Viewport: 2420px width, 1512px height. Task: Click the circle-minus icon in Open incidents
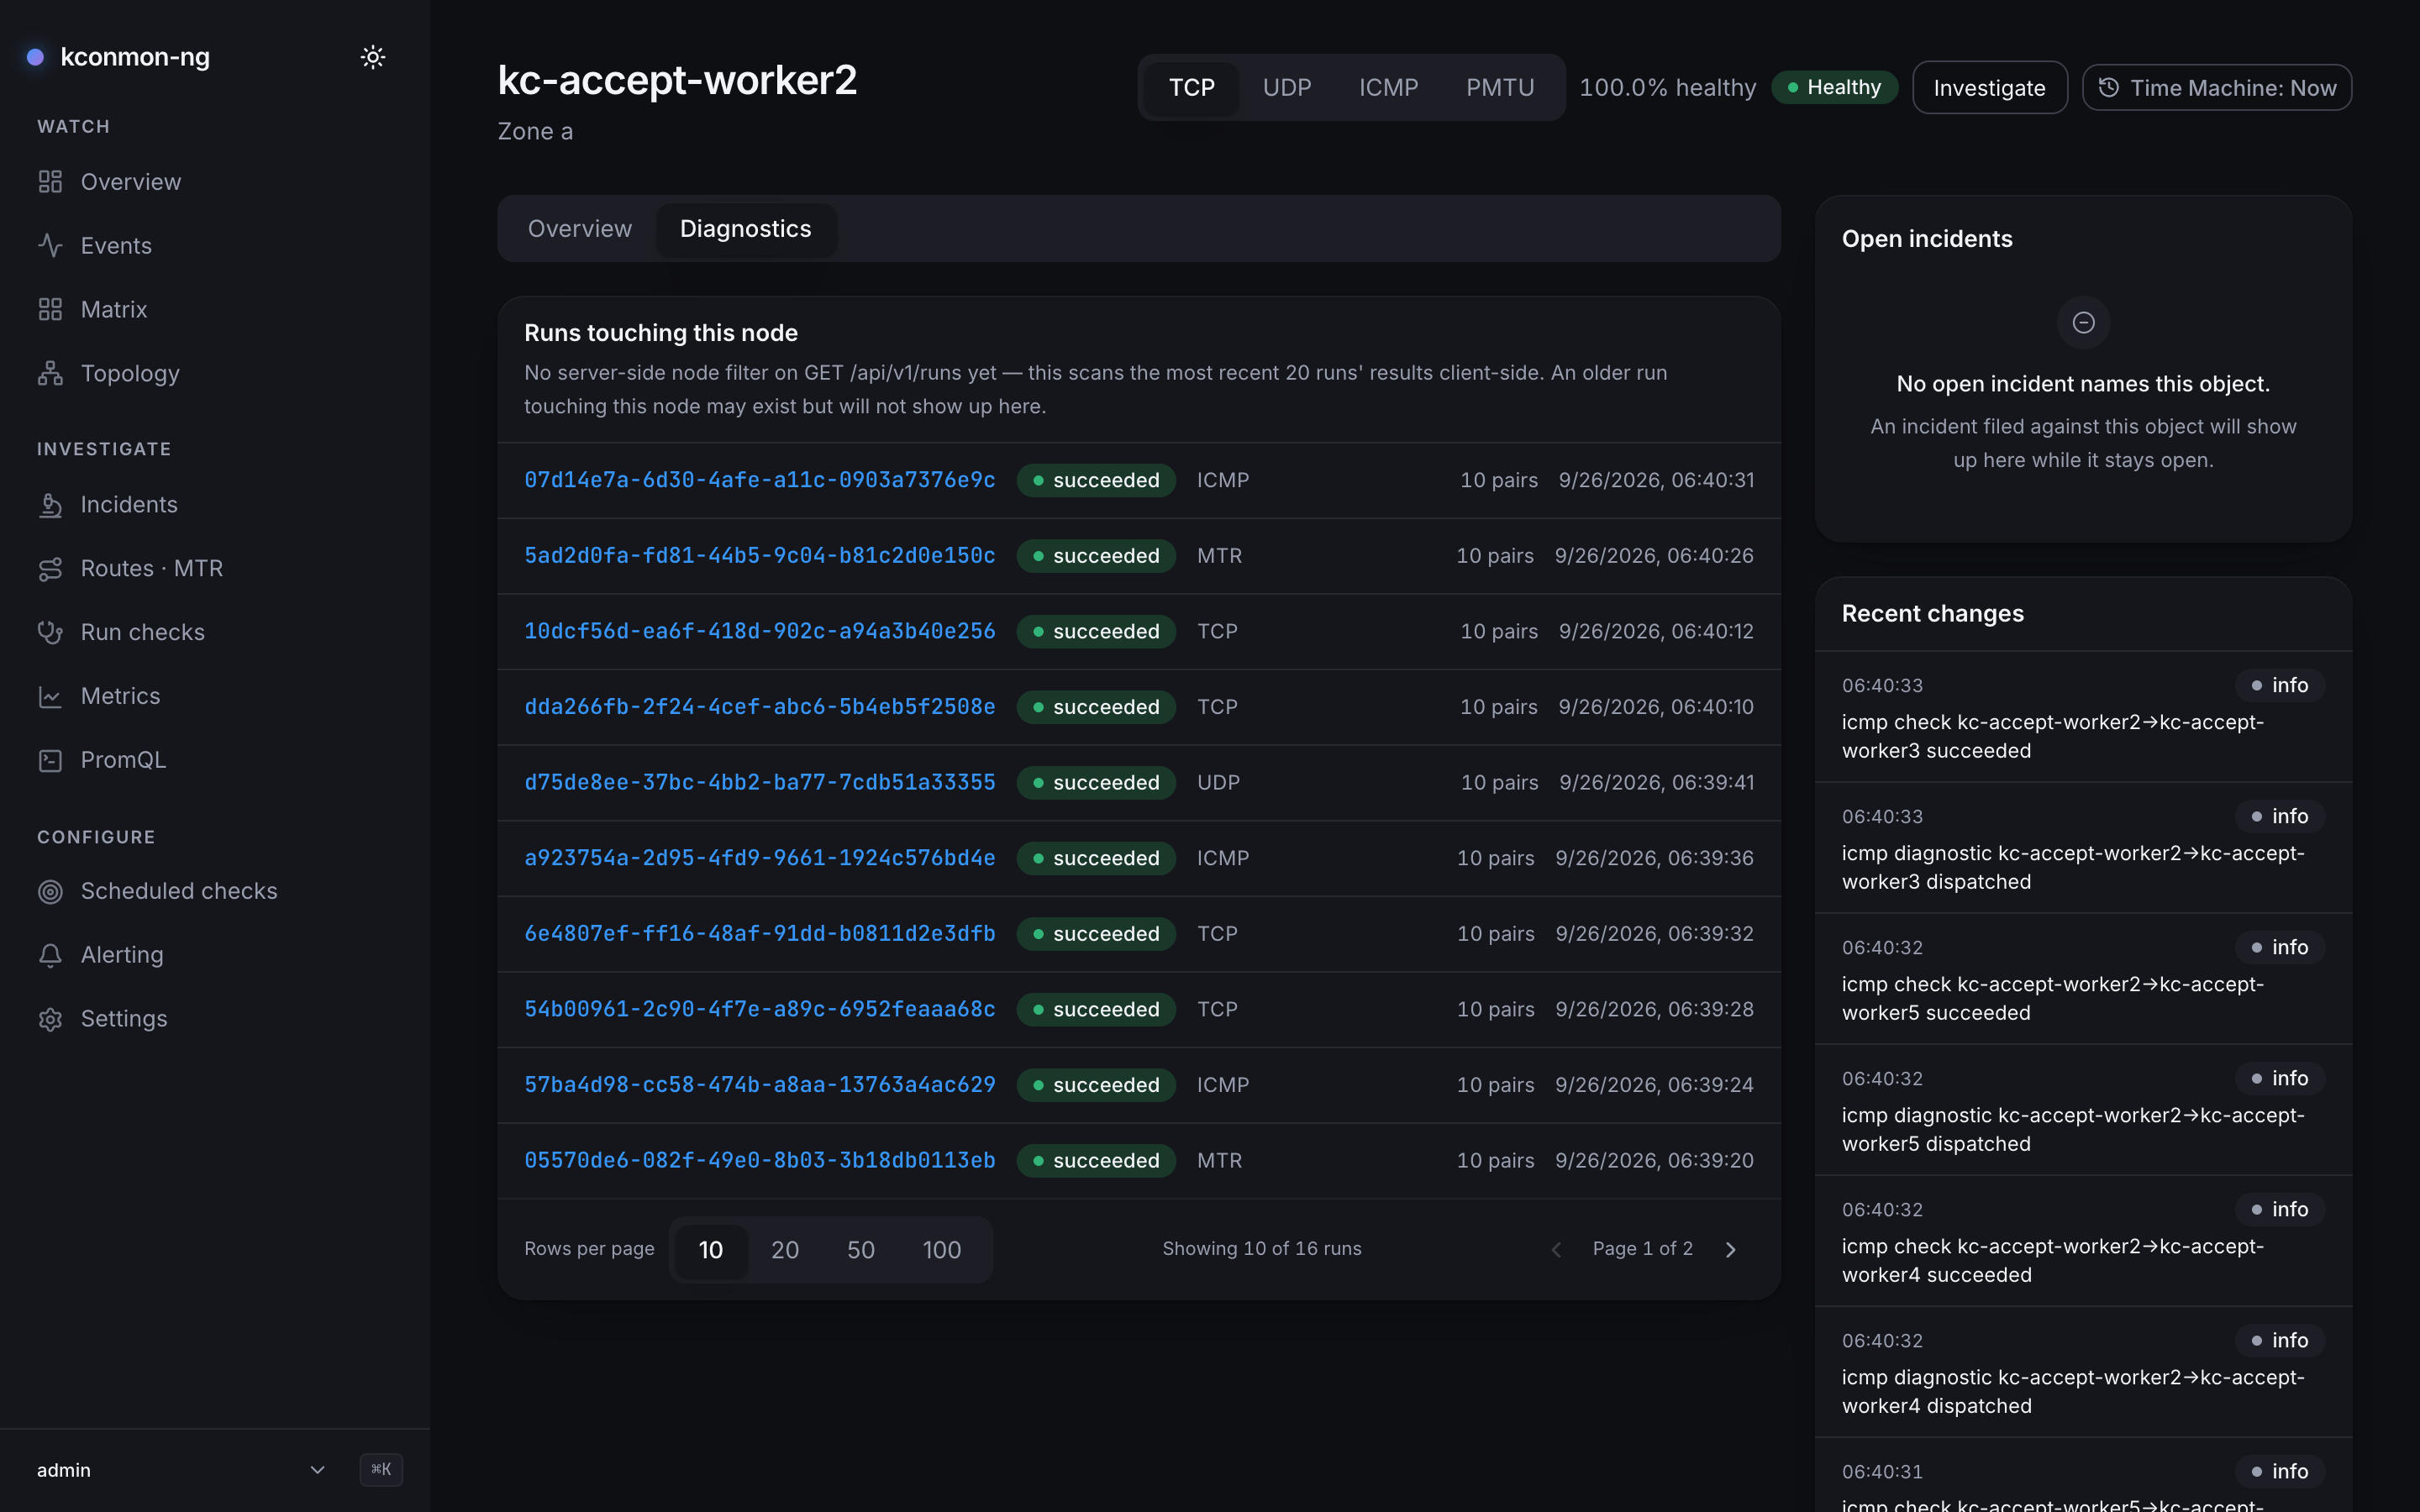tap(2083, 322)
